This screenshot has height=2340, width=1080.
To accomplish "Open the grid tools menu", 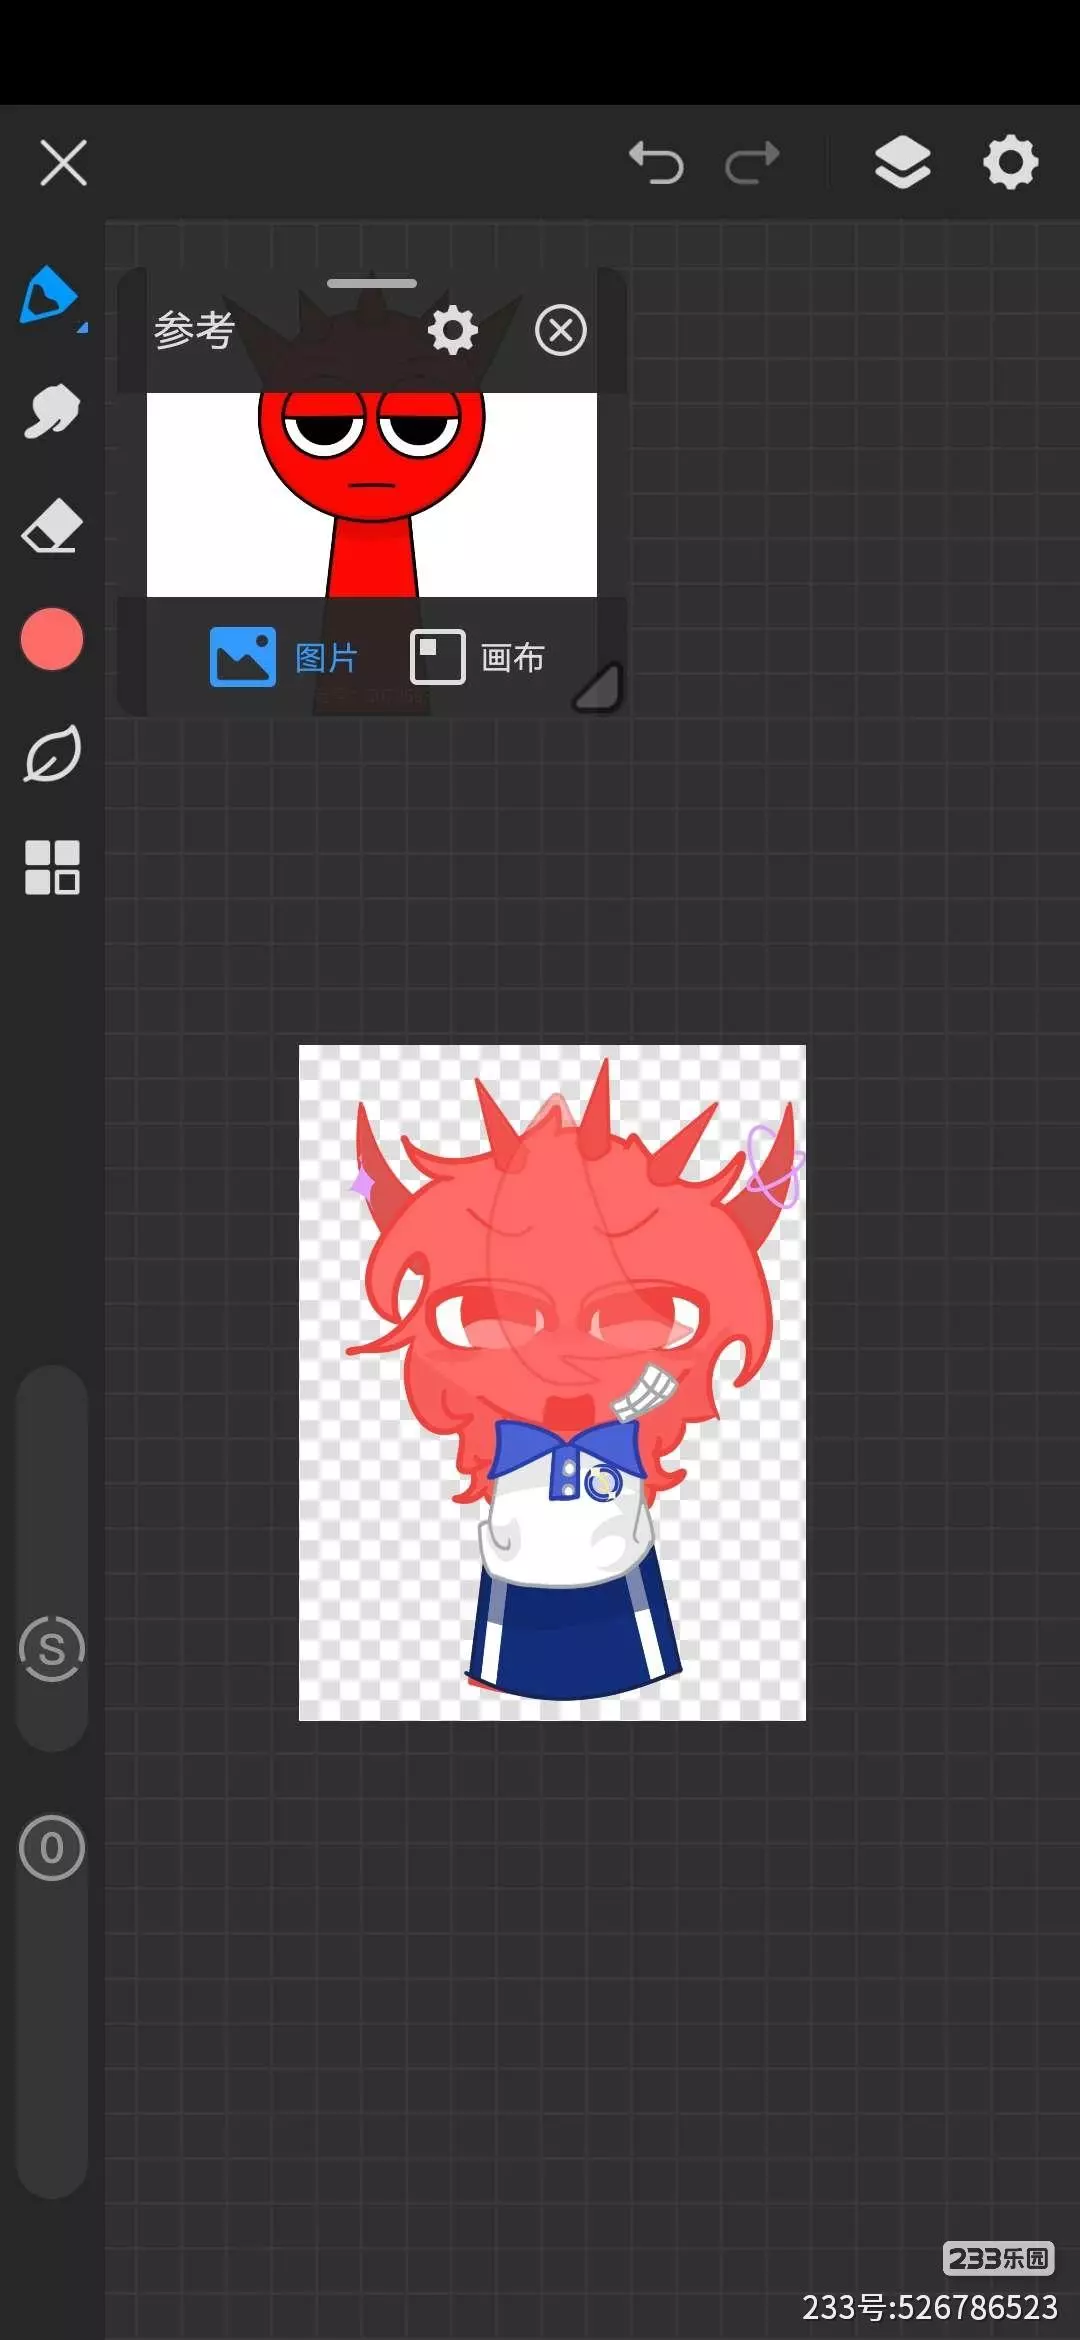I will pos(52,867).
